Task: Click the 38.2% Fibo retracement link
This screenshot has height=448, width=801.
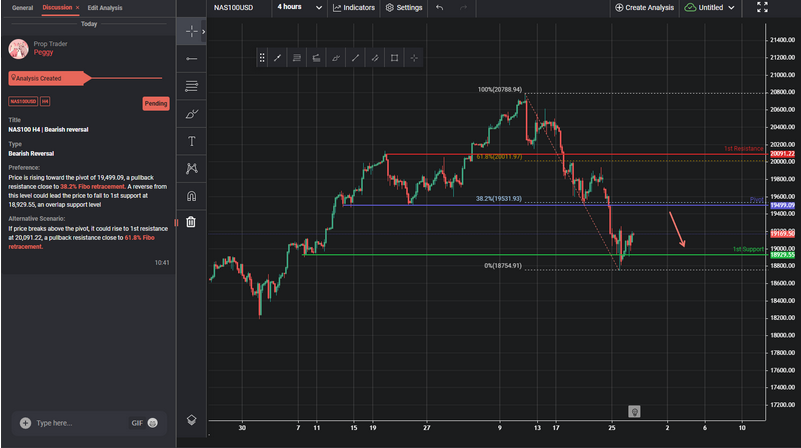Action: (x=92, y=186)
